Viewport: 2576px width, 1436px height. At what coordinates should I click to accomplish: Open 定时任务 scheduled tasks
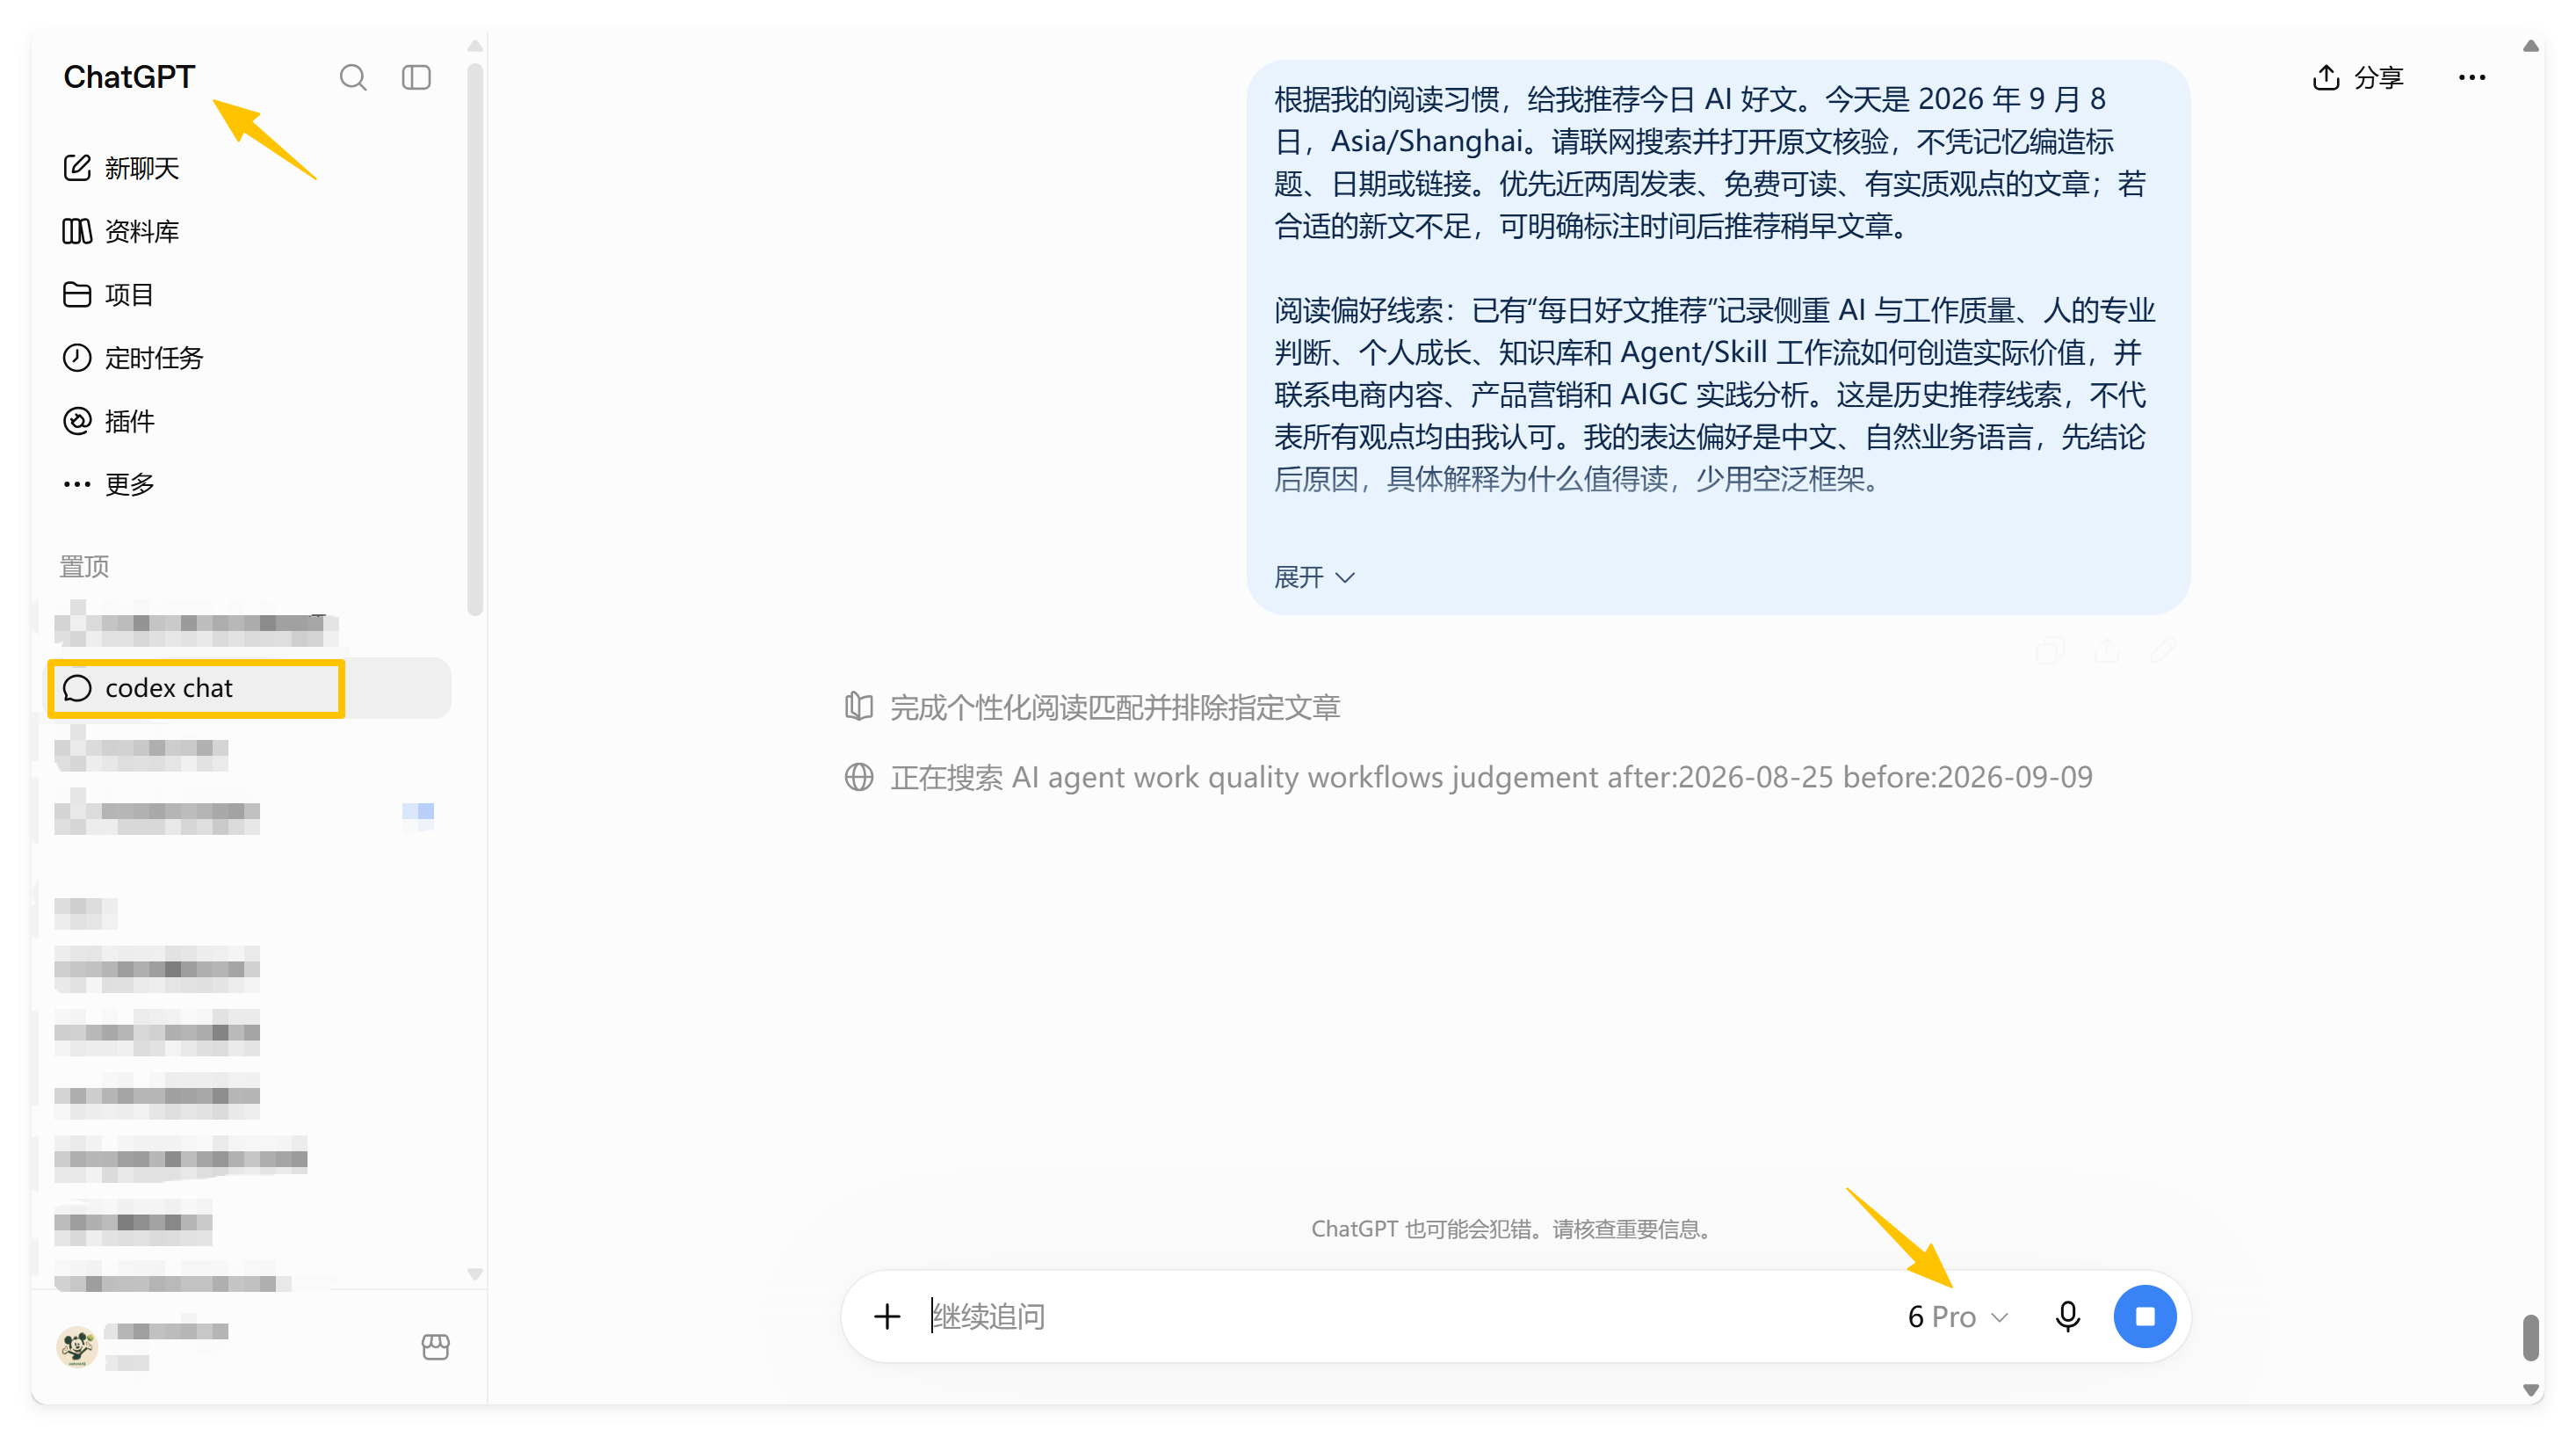pyautogui.click(x=133, y=357)
